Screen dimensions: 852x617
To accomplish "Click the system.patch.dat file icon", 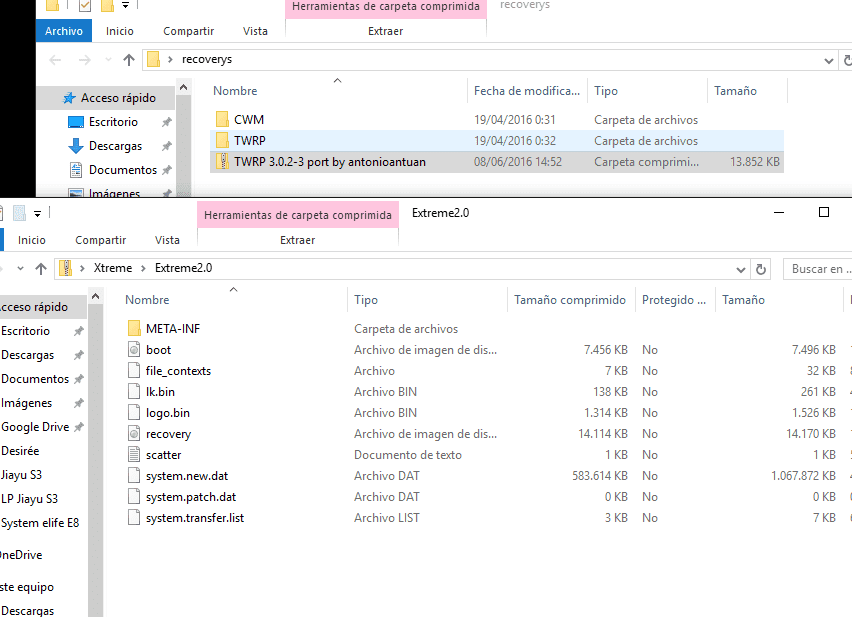I will (134, 497).
